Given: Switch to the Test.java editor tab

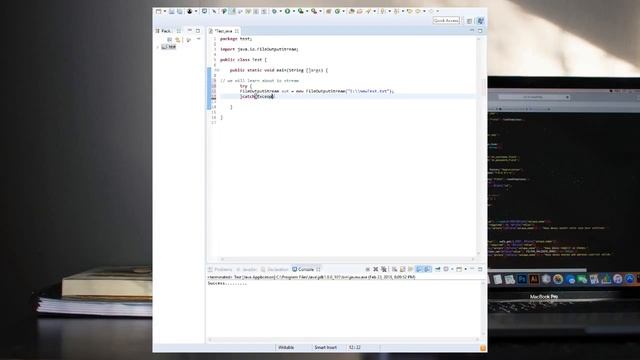Looking at the screenshot, I should click(224, 31).
